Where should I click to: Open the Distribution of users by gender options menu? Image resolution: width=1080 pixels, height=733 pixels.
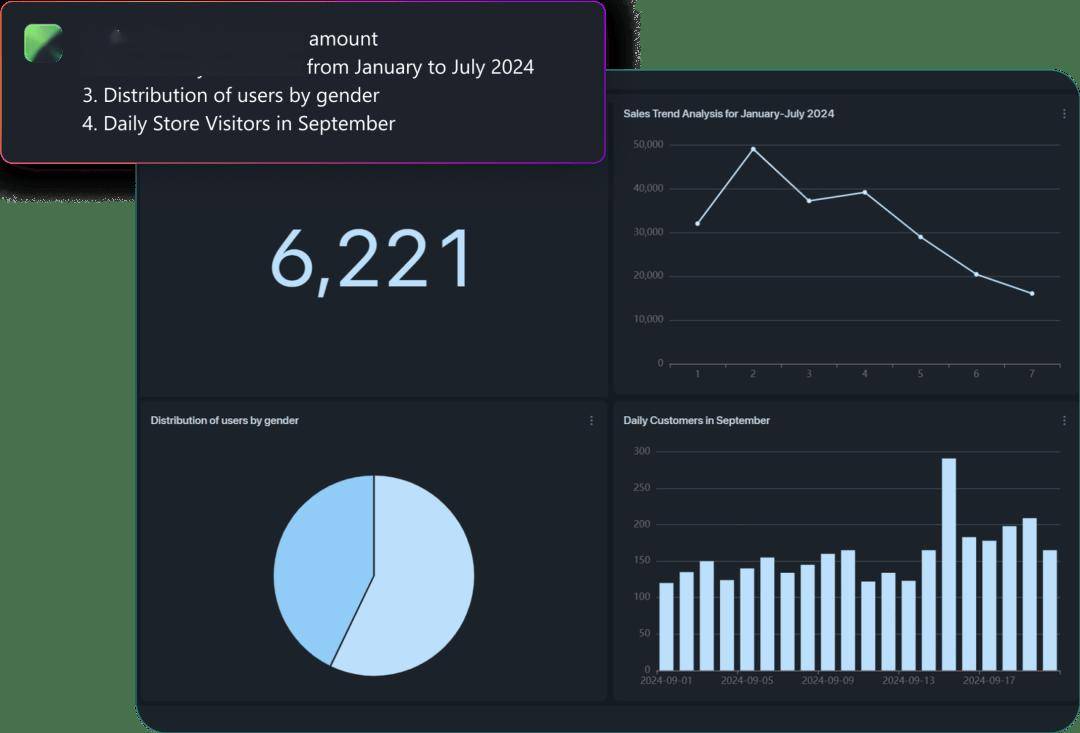click(591, 420)
